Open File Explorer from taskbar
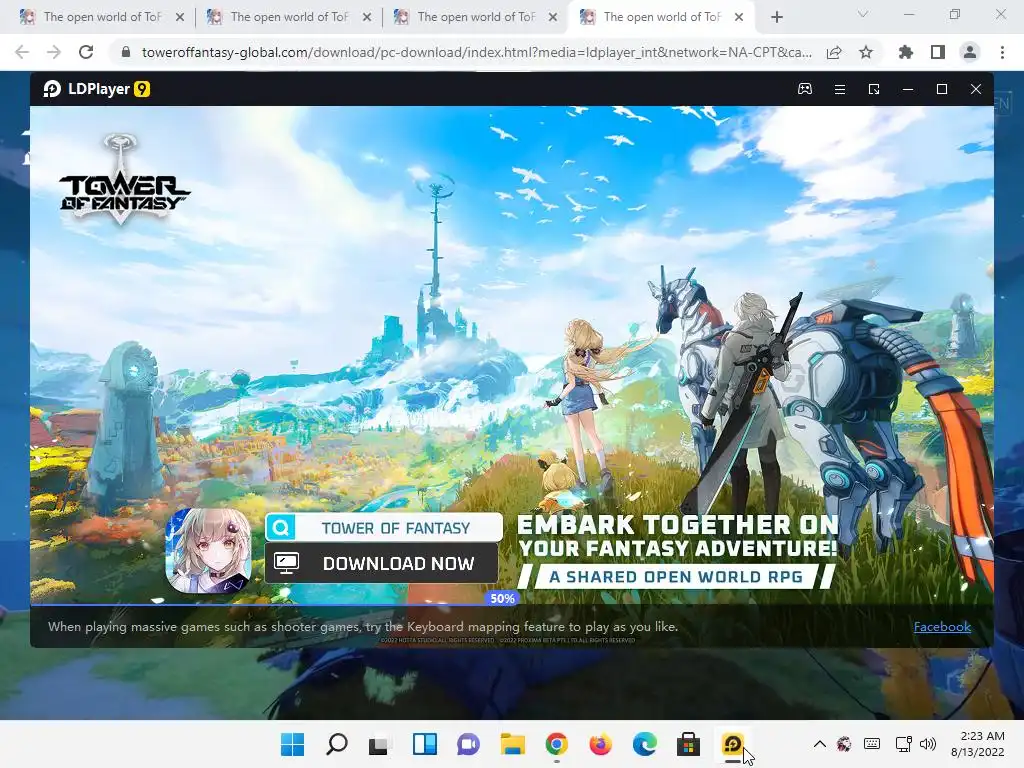Screen dimensions: 1024x768 [513, 744]
